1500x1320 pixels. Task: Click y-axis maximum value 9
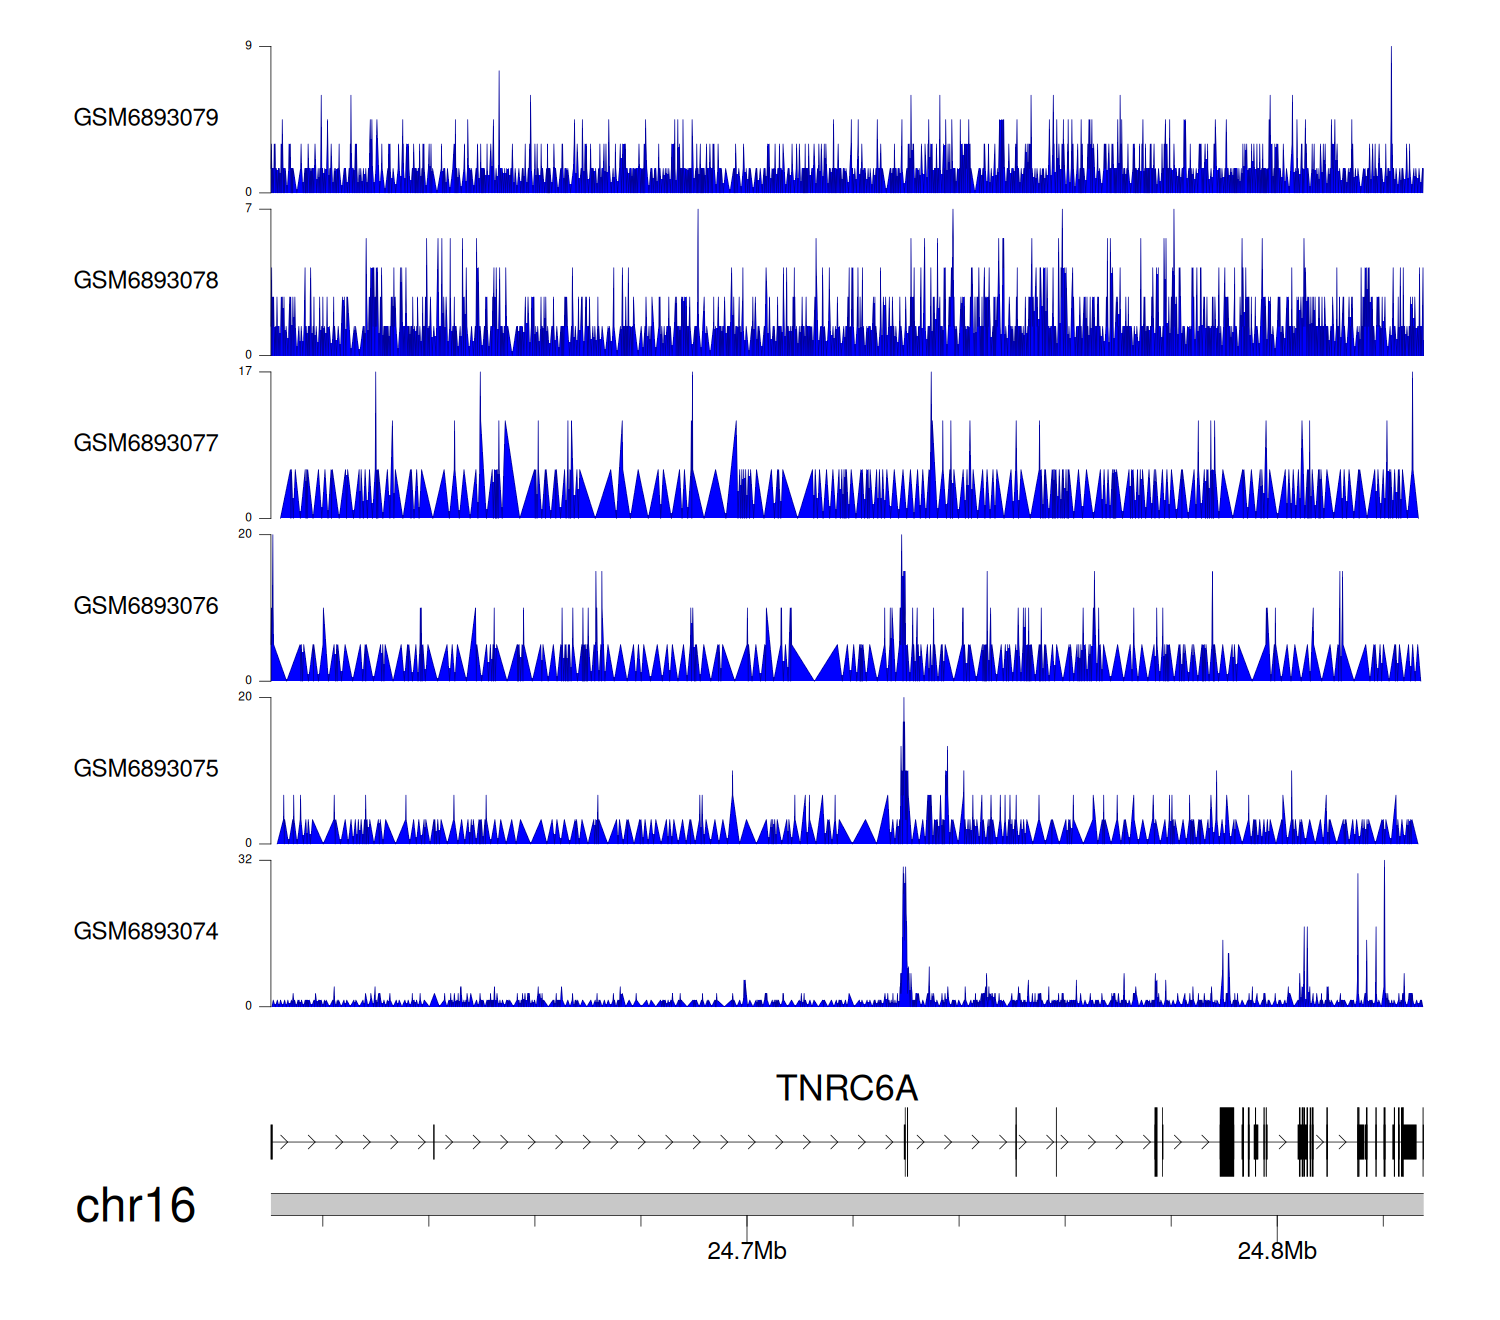point(249,46)
